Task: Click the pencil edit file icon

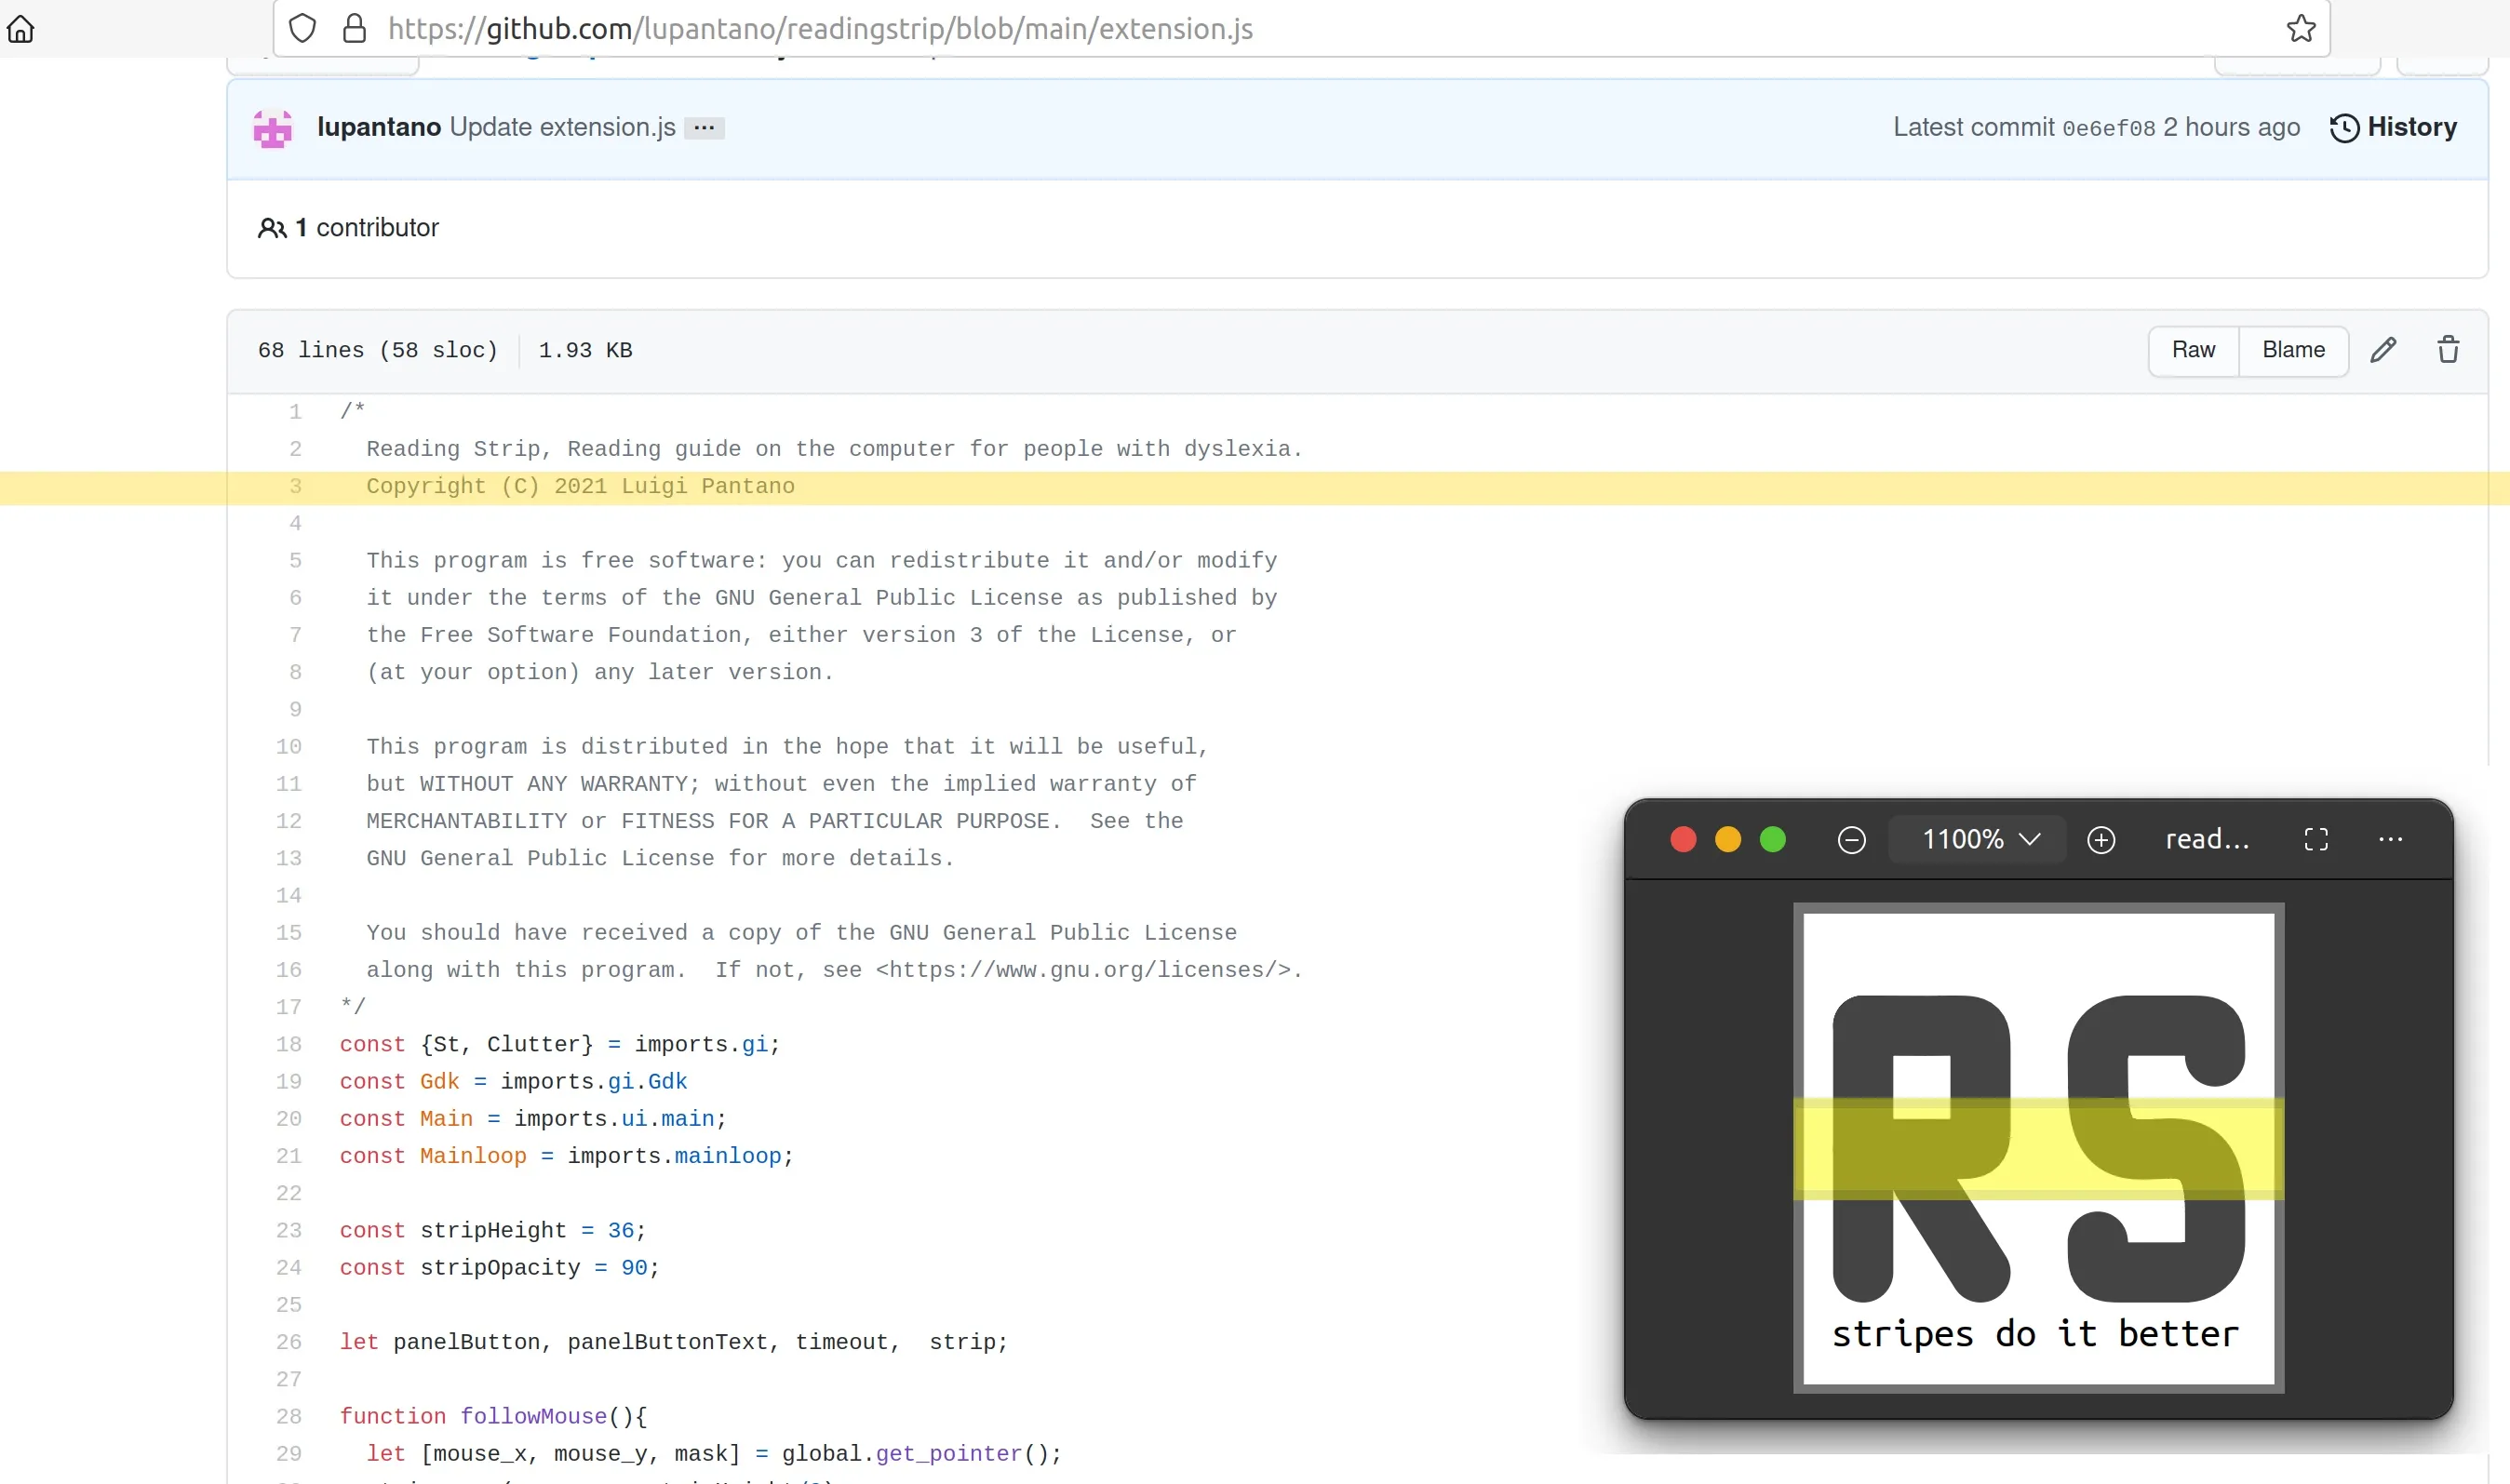Action: pos(2383,350)
